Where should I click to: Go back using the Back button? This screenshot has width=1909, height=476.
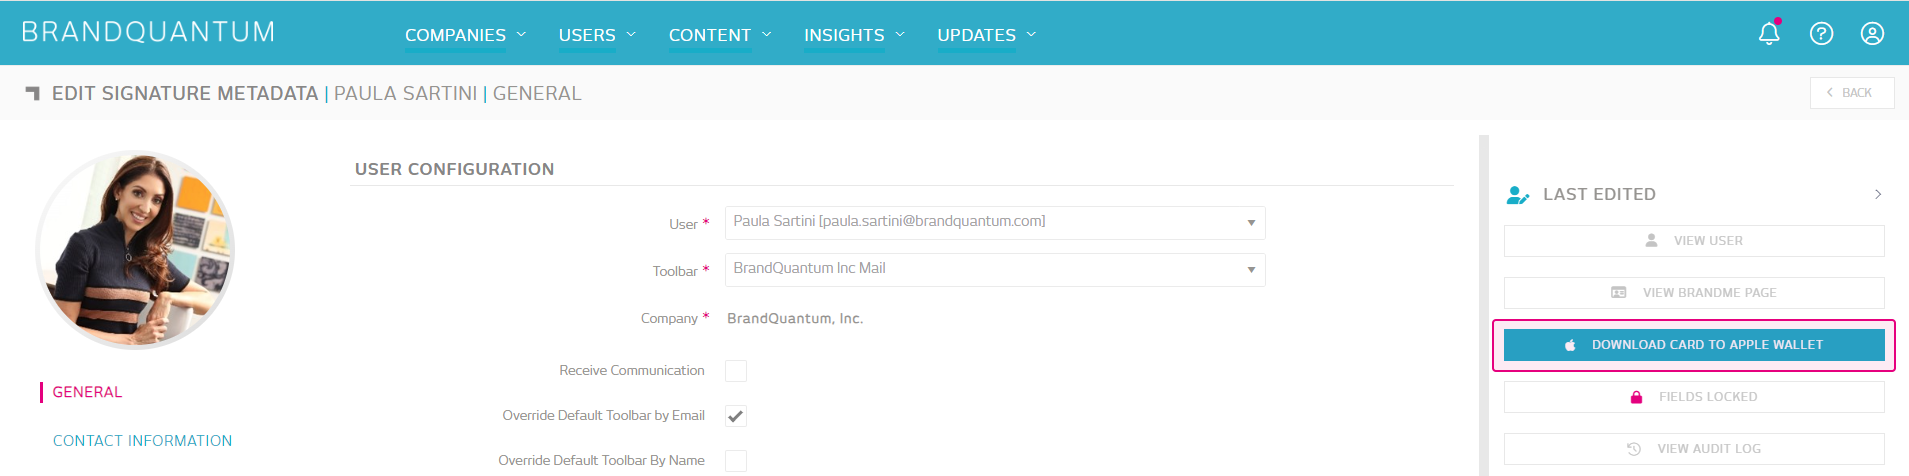1851,93
